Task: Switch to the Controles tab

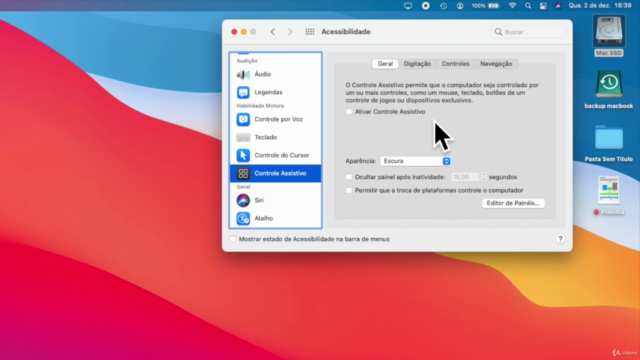Action: point(456,64)
